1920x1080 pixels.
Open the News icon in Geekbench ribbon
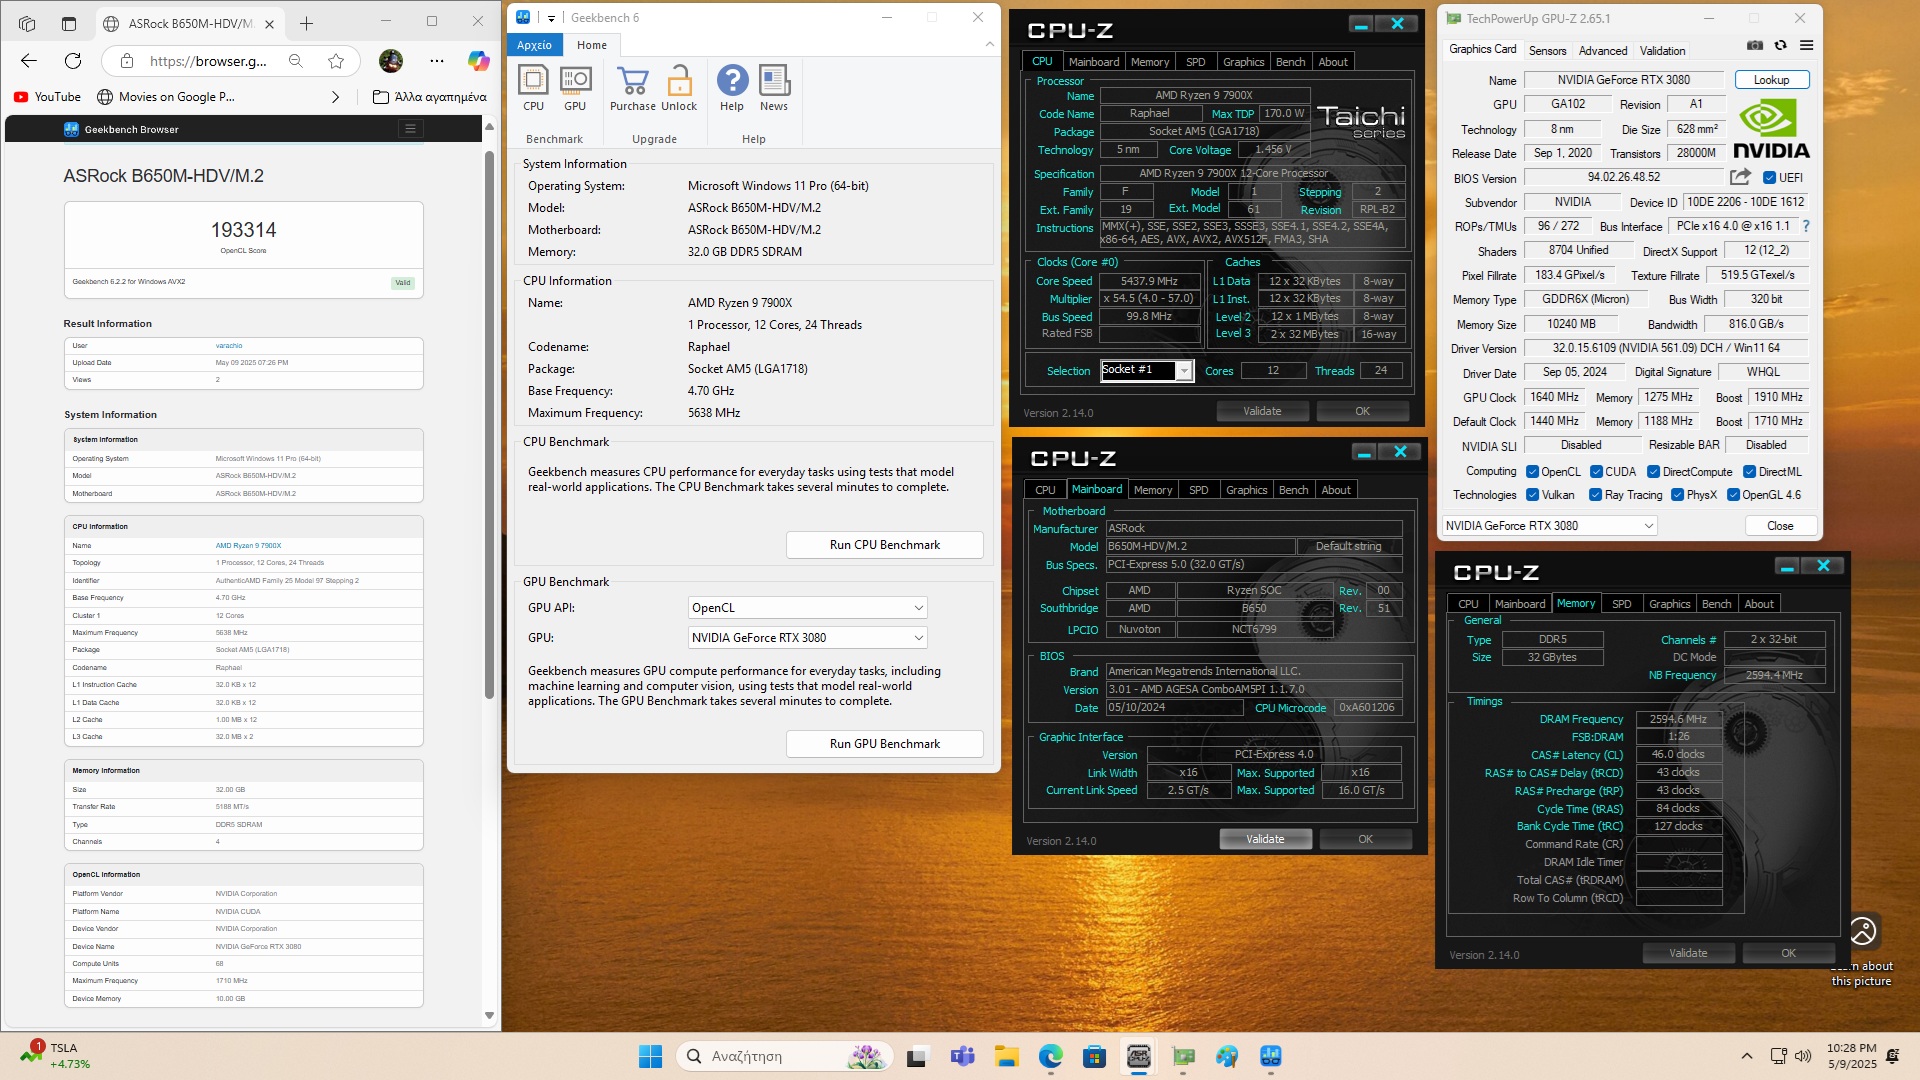774,88
